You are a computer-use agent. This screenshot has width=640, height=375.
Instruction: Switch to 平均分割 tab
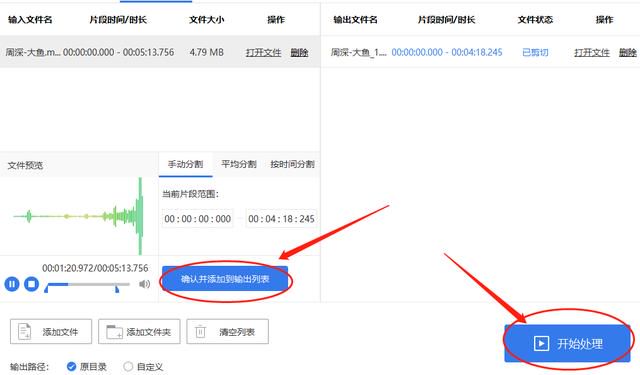(239, 164)
